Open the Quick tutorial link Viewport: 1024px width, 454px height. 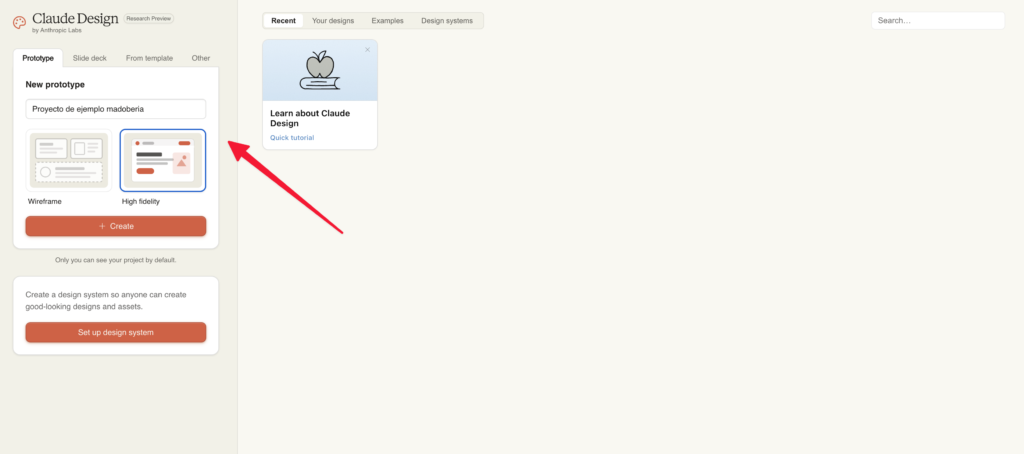tap(292, 138)
